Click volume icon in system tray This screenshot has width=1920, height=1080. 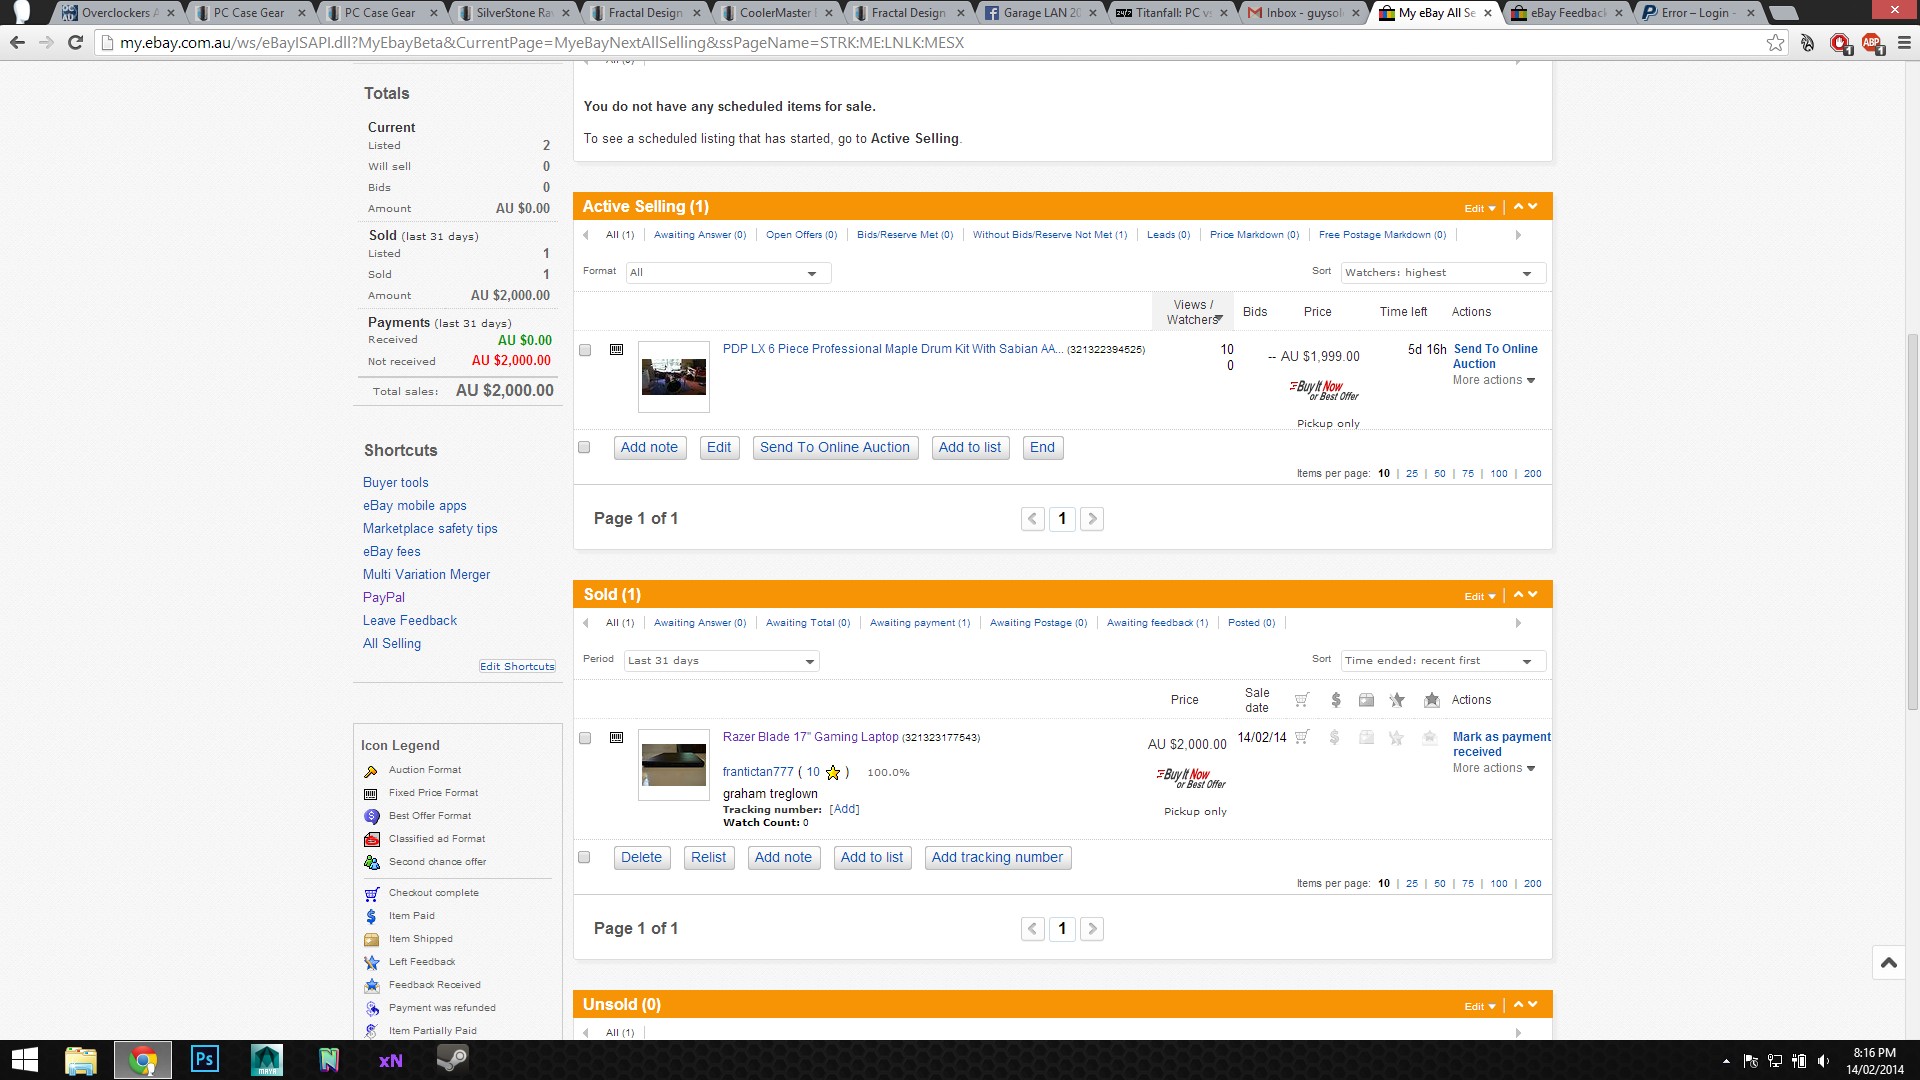pyautogui.click(x=1823, y=1061)
